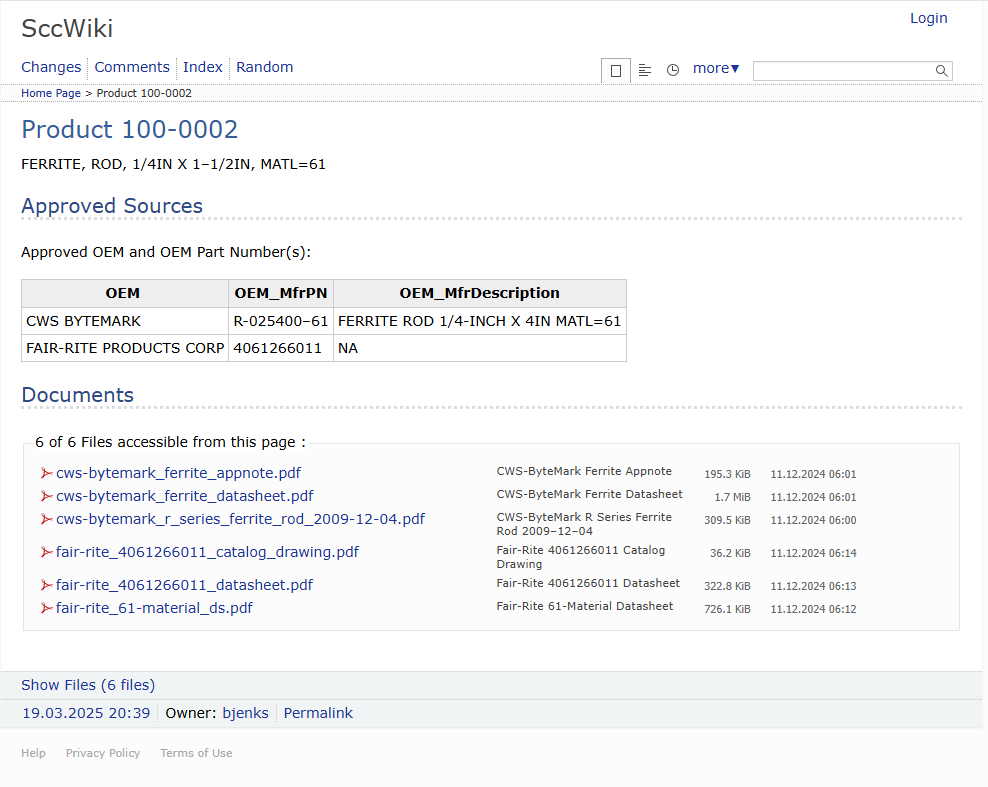Click the OEM column header
The height and width of the screenshot is (787, 988).
pyautogui.click(x=125, y=294)
